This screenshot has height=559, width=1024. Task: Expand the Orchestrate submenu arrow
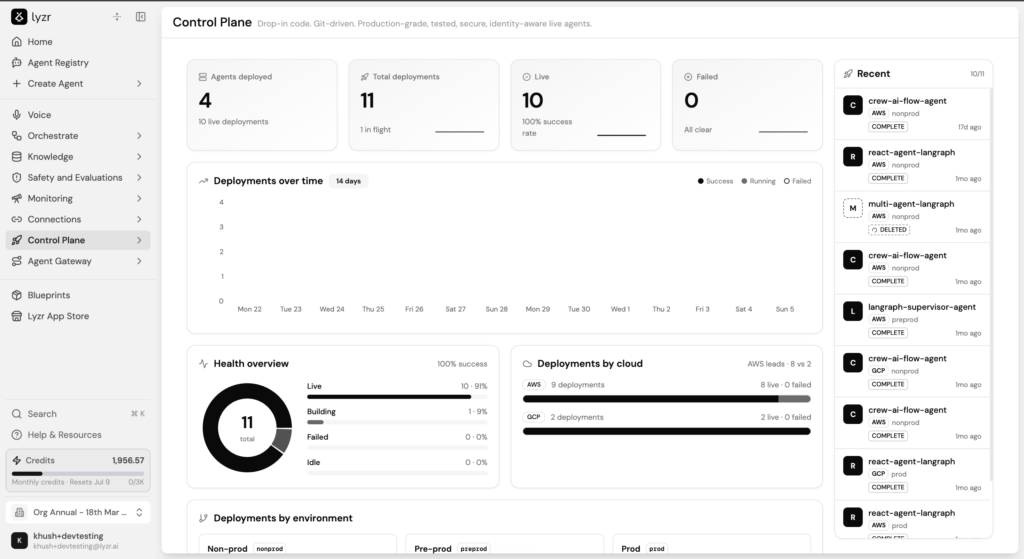(139, 136)
